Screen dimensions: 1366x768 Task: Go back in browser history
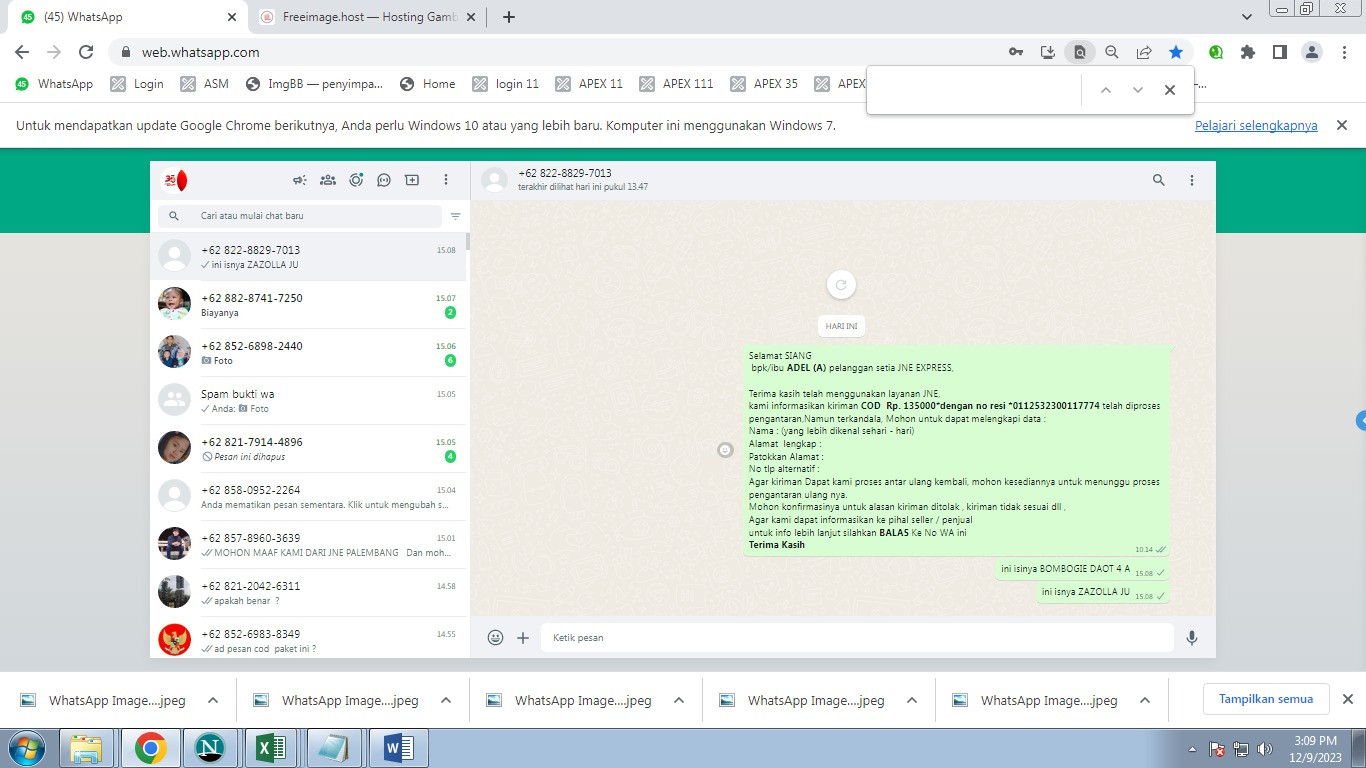(x=22, y=52)
